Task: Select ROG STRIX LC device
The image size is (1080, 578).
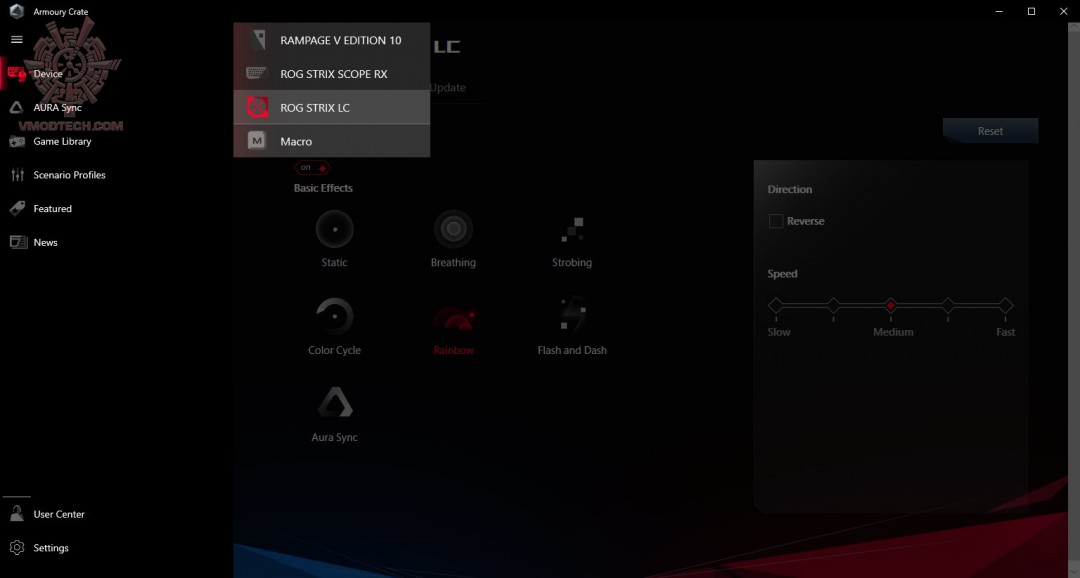Action: [331, 107]
